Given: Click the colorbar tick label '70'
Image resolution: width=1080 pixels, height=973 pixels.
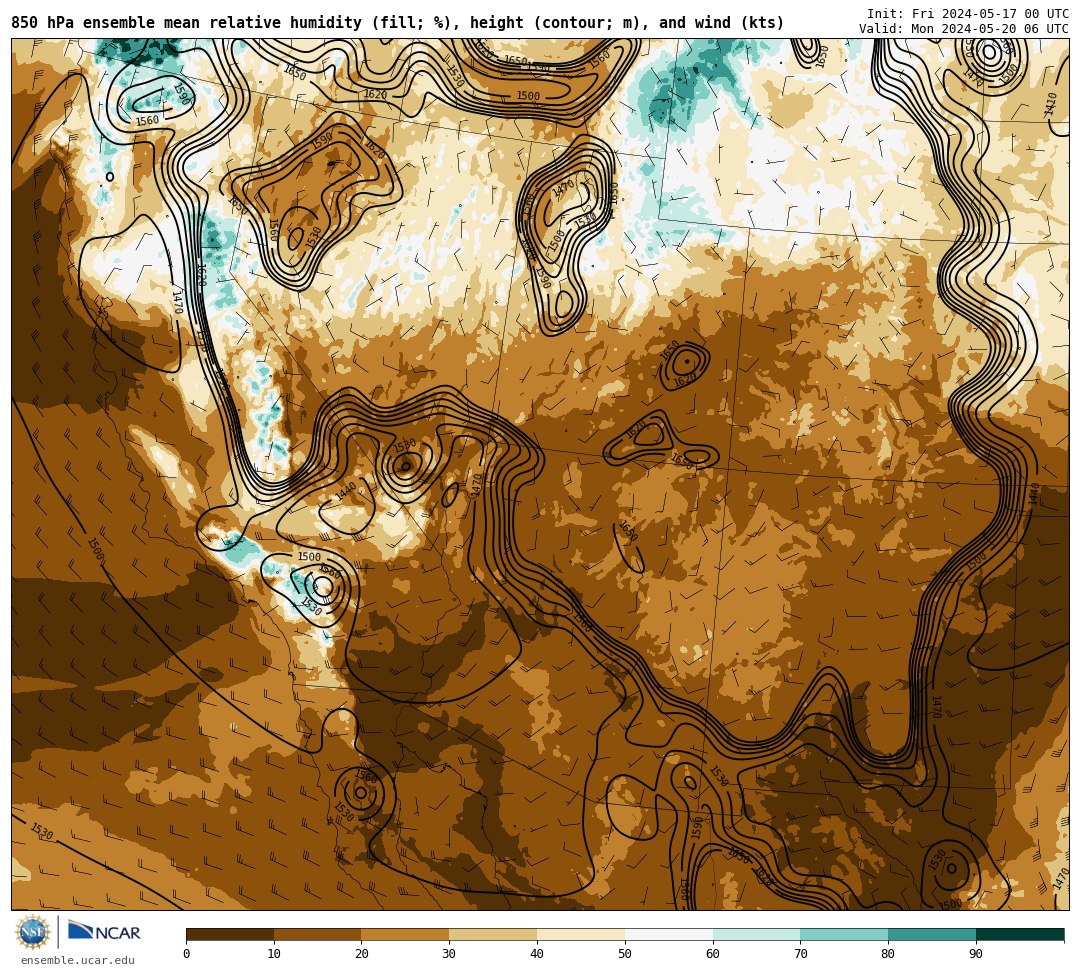Looking at the screenshot, I should click(800, 954).
